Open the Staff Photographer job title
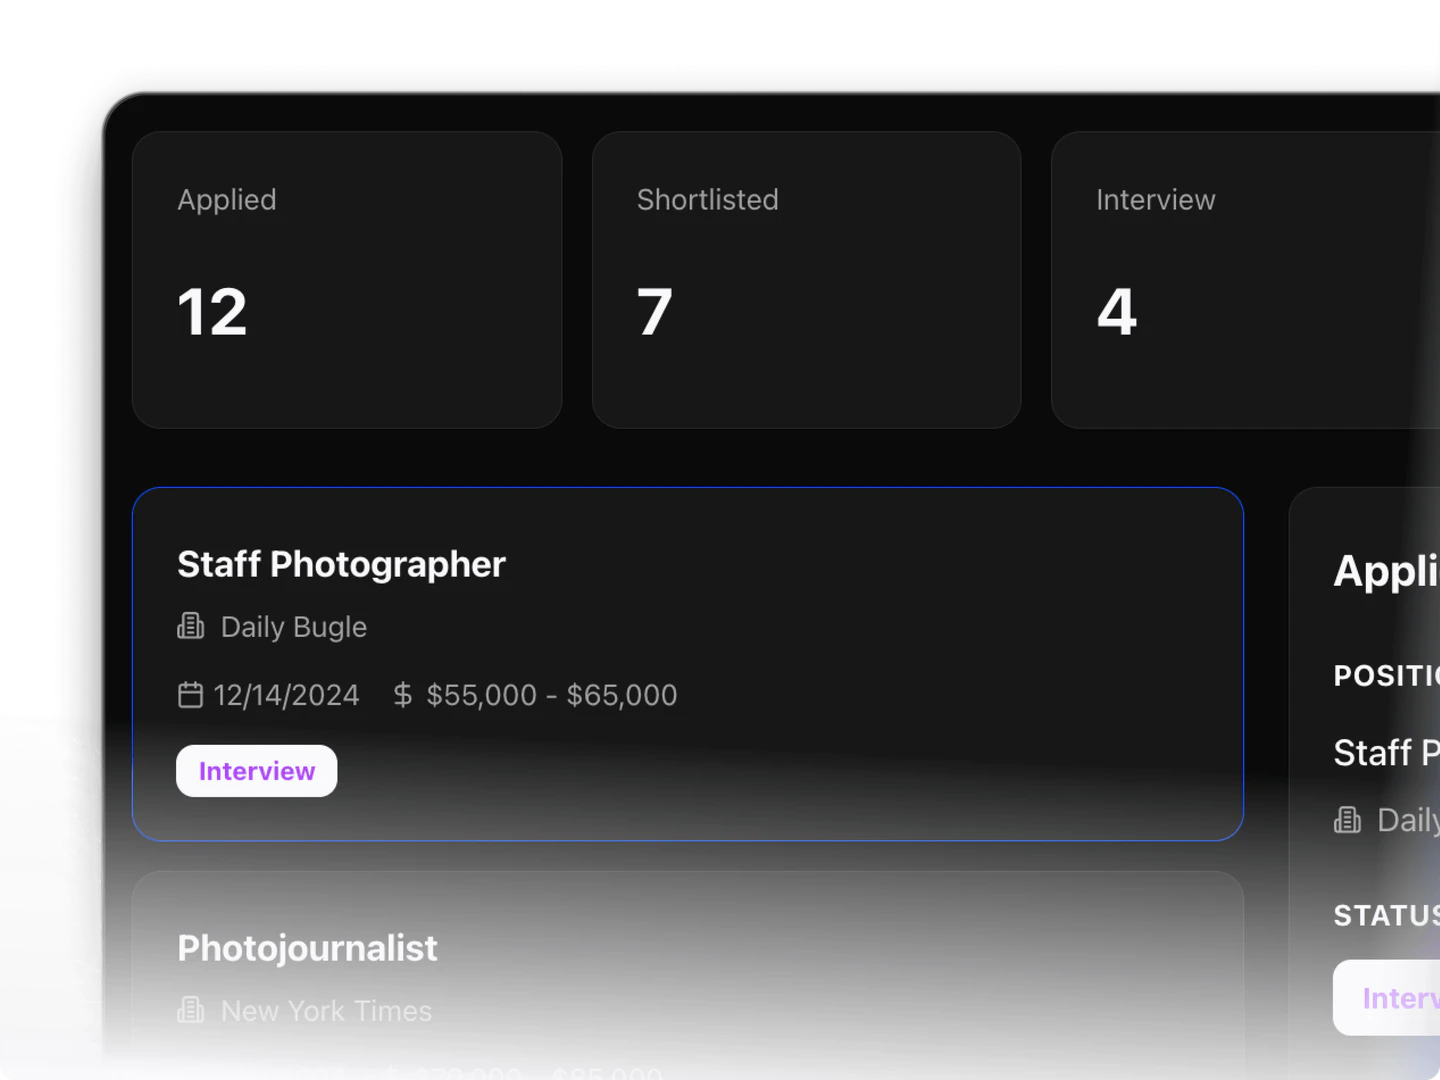The width and height of the screenshot is (1440, 1080). 341,564
